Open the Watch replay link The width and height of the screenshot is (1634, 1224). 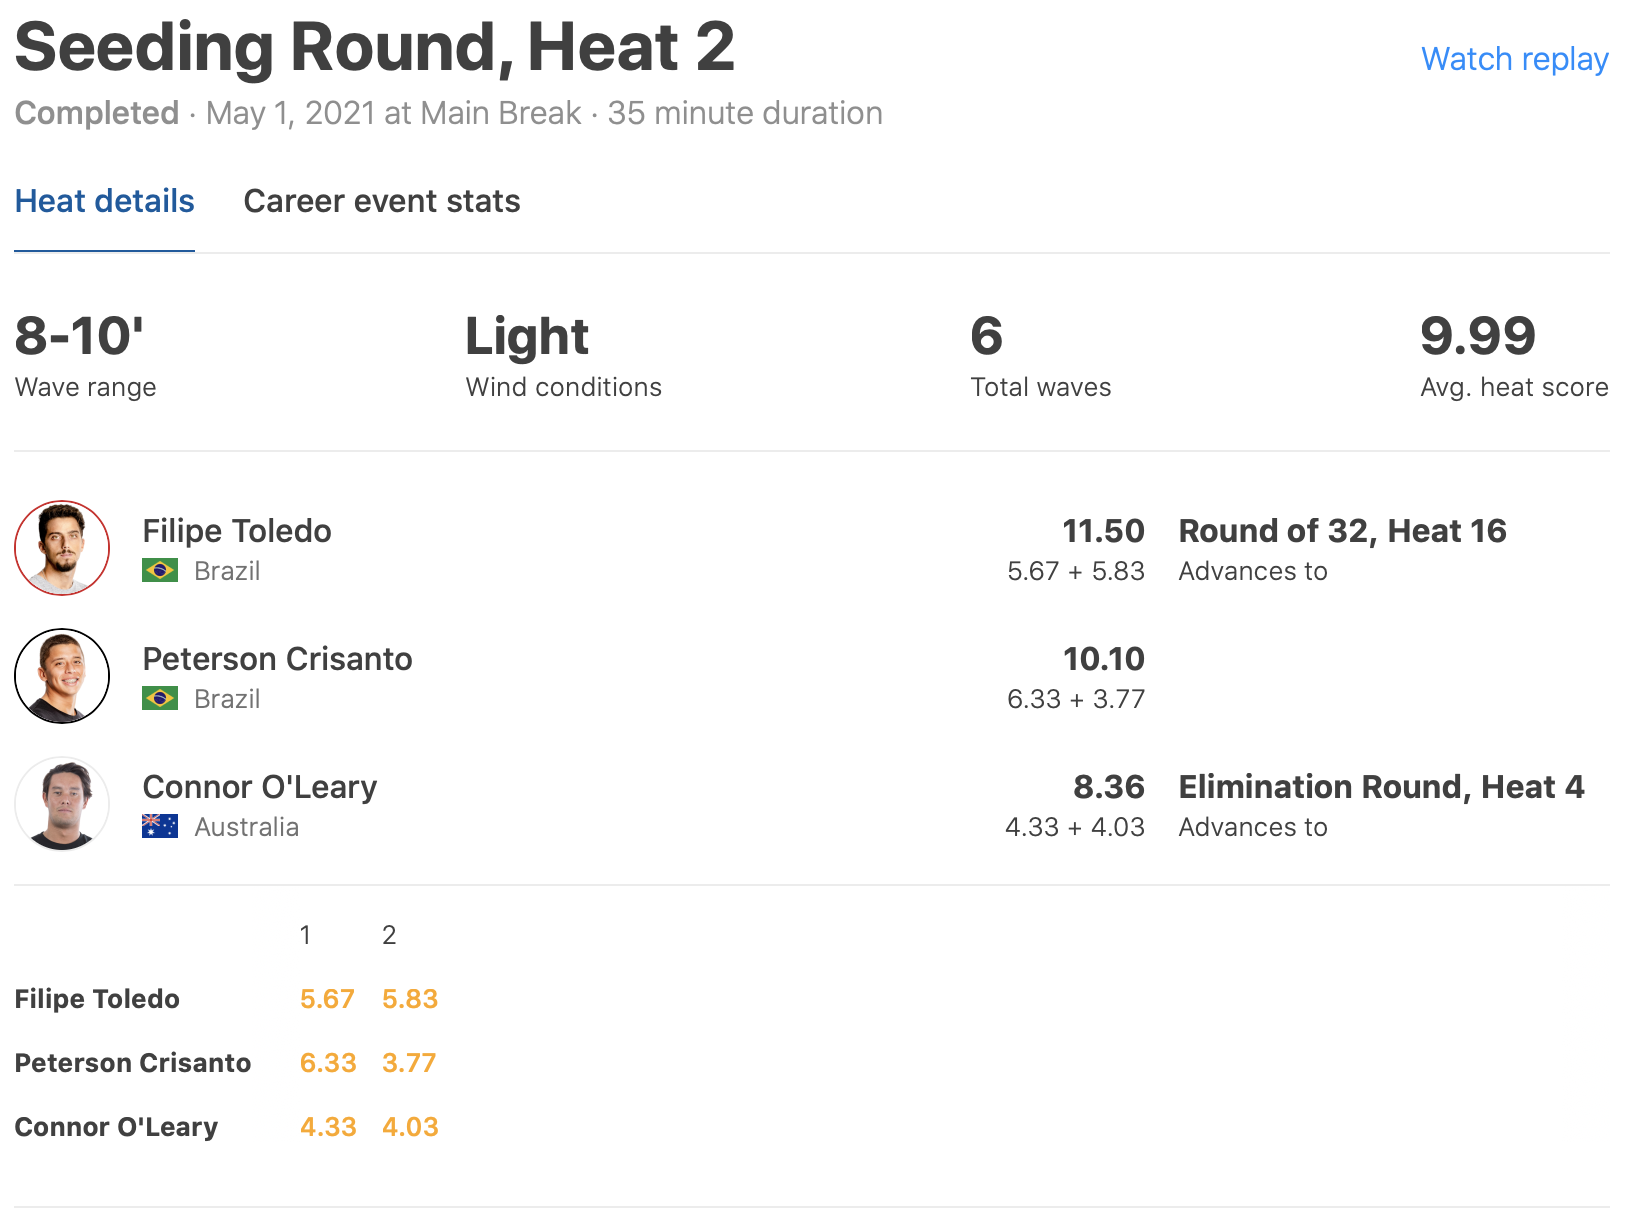1514,59
